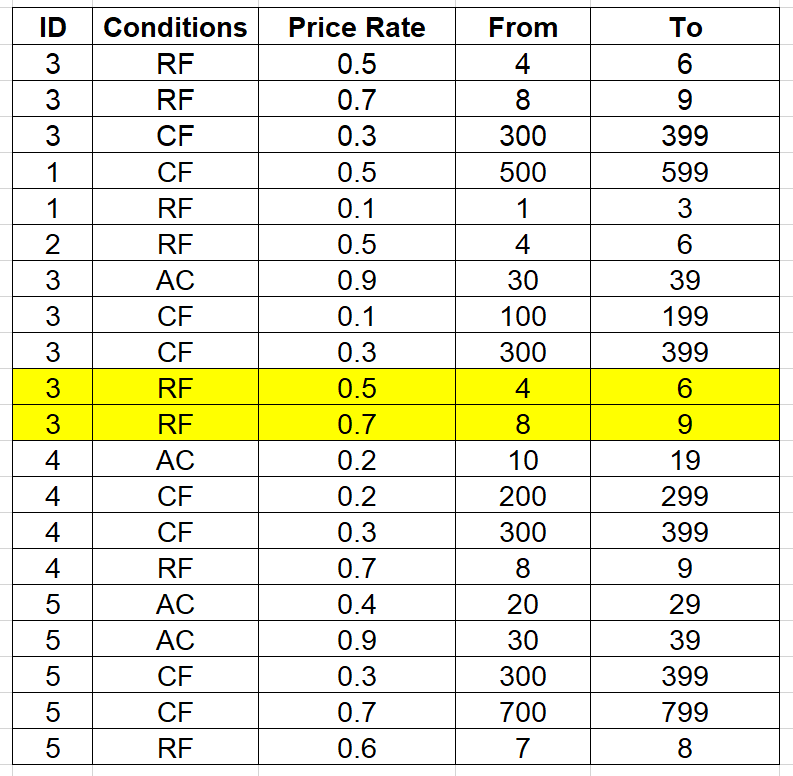The width and height of the screenshot is (793, 776).
Task: Select the From header cell
Action: (x=523, y=28)
